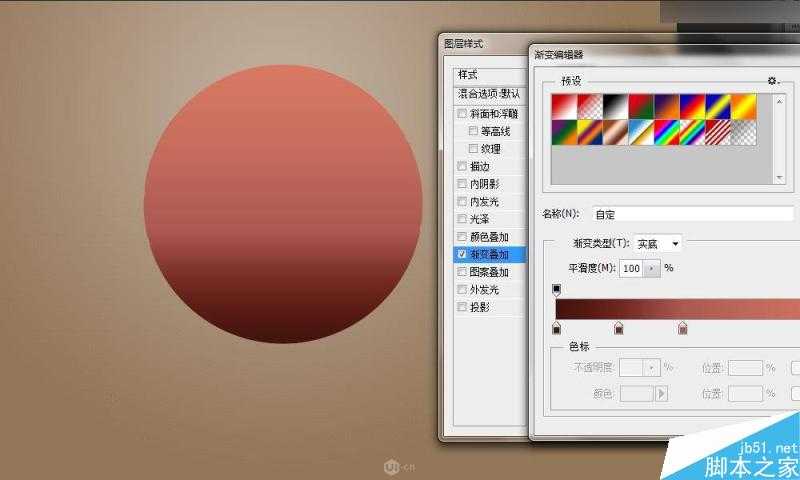Click the scroll-down arrow in presets list
This screenshot has width=800, height=480.
pyautogui.click(x=779, y=178)
